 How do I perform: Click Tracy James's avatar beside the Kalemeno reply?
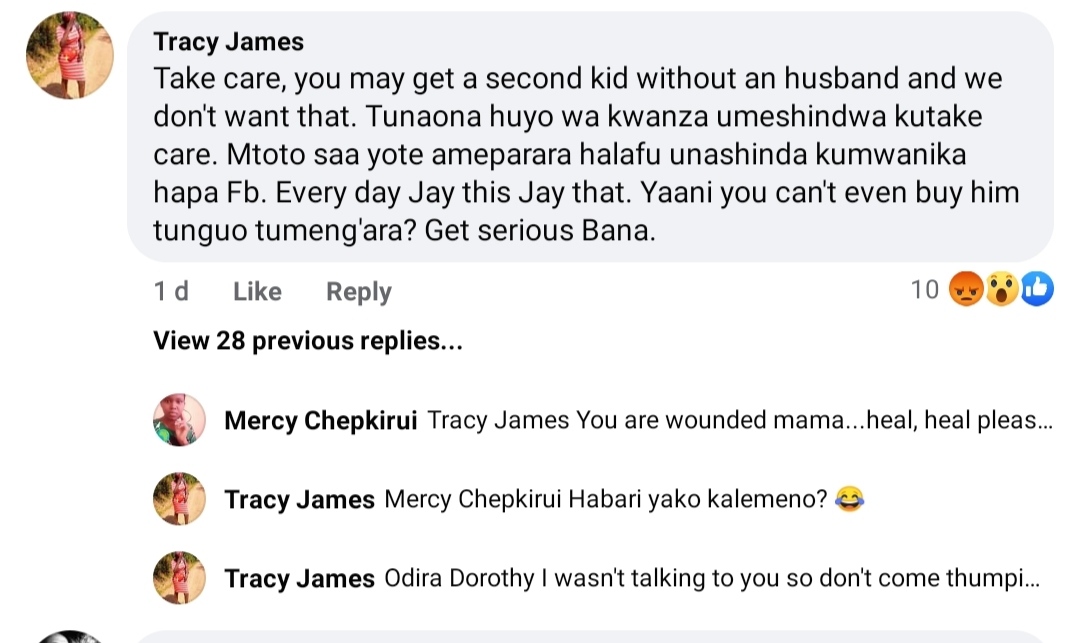[x=179, y=498]
